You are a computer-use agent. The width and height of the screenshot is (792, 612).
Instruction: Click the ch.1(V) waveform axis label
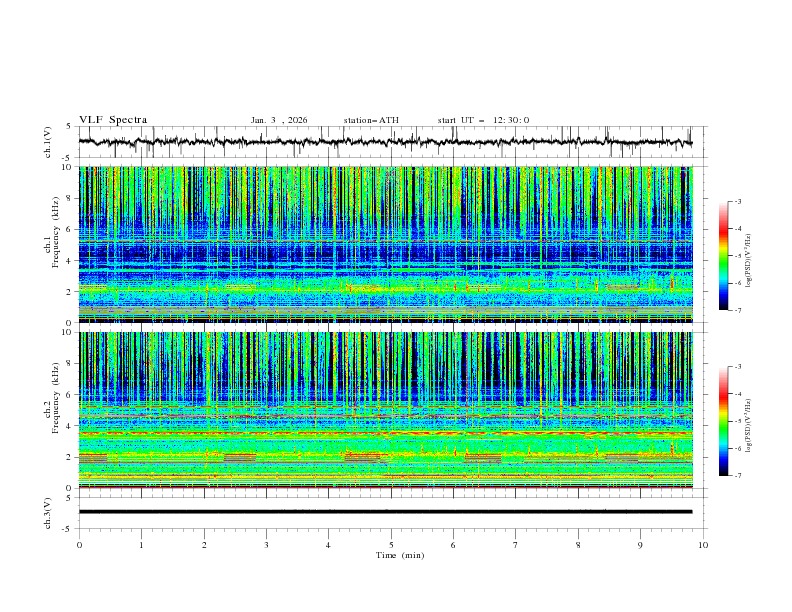click(49, 142)
